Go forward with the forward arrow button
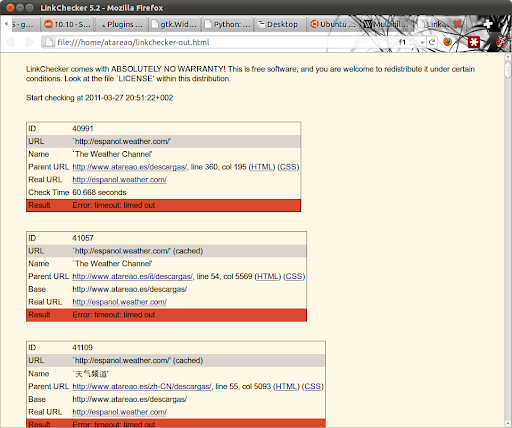Image resolution: width=512 pixels, height=428 pixels. click(x=29, y=42)
